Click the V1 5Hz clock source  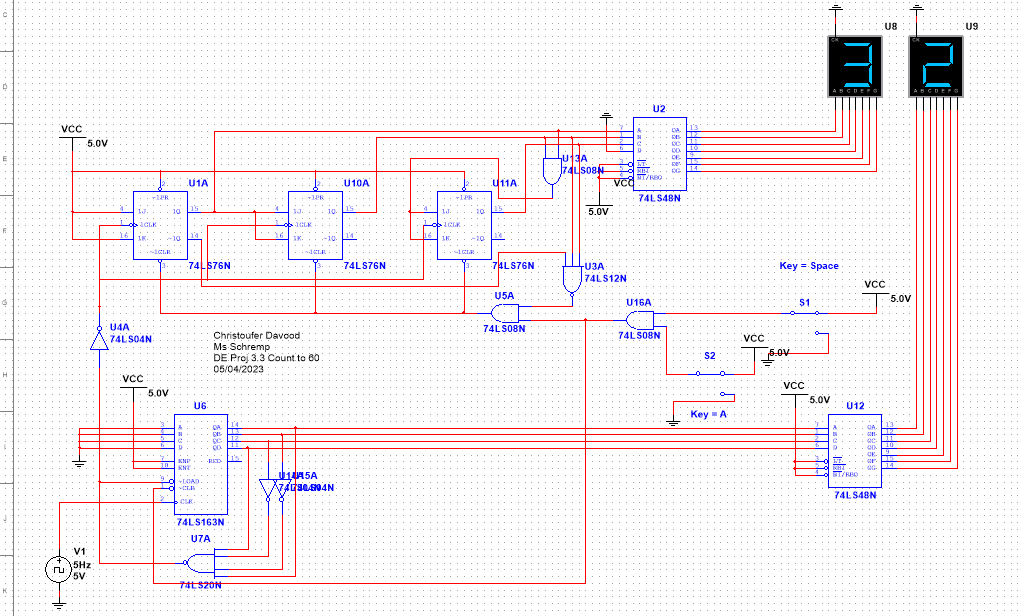tap(57, 570)
